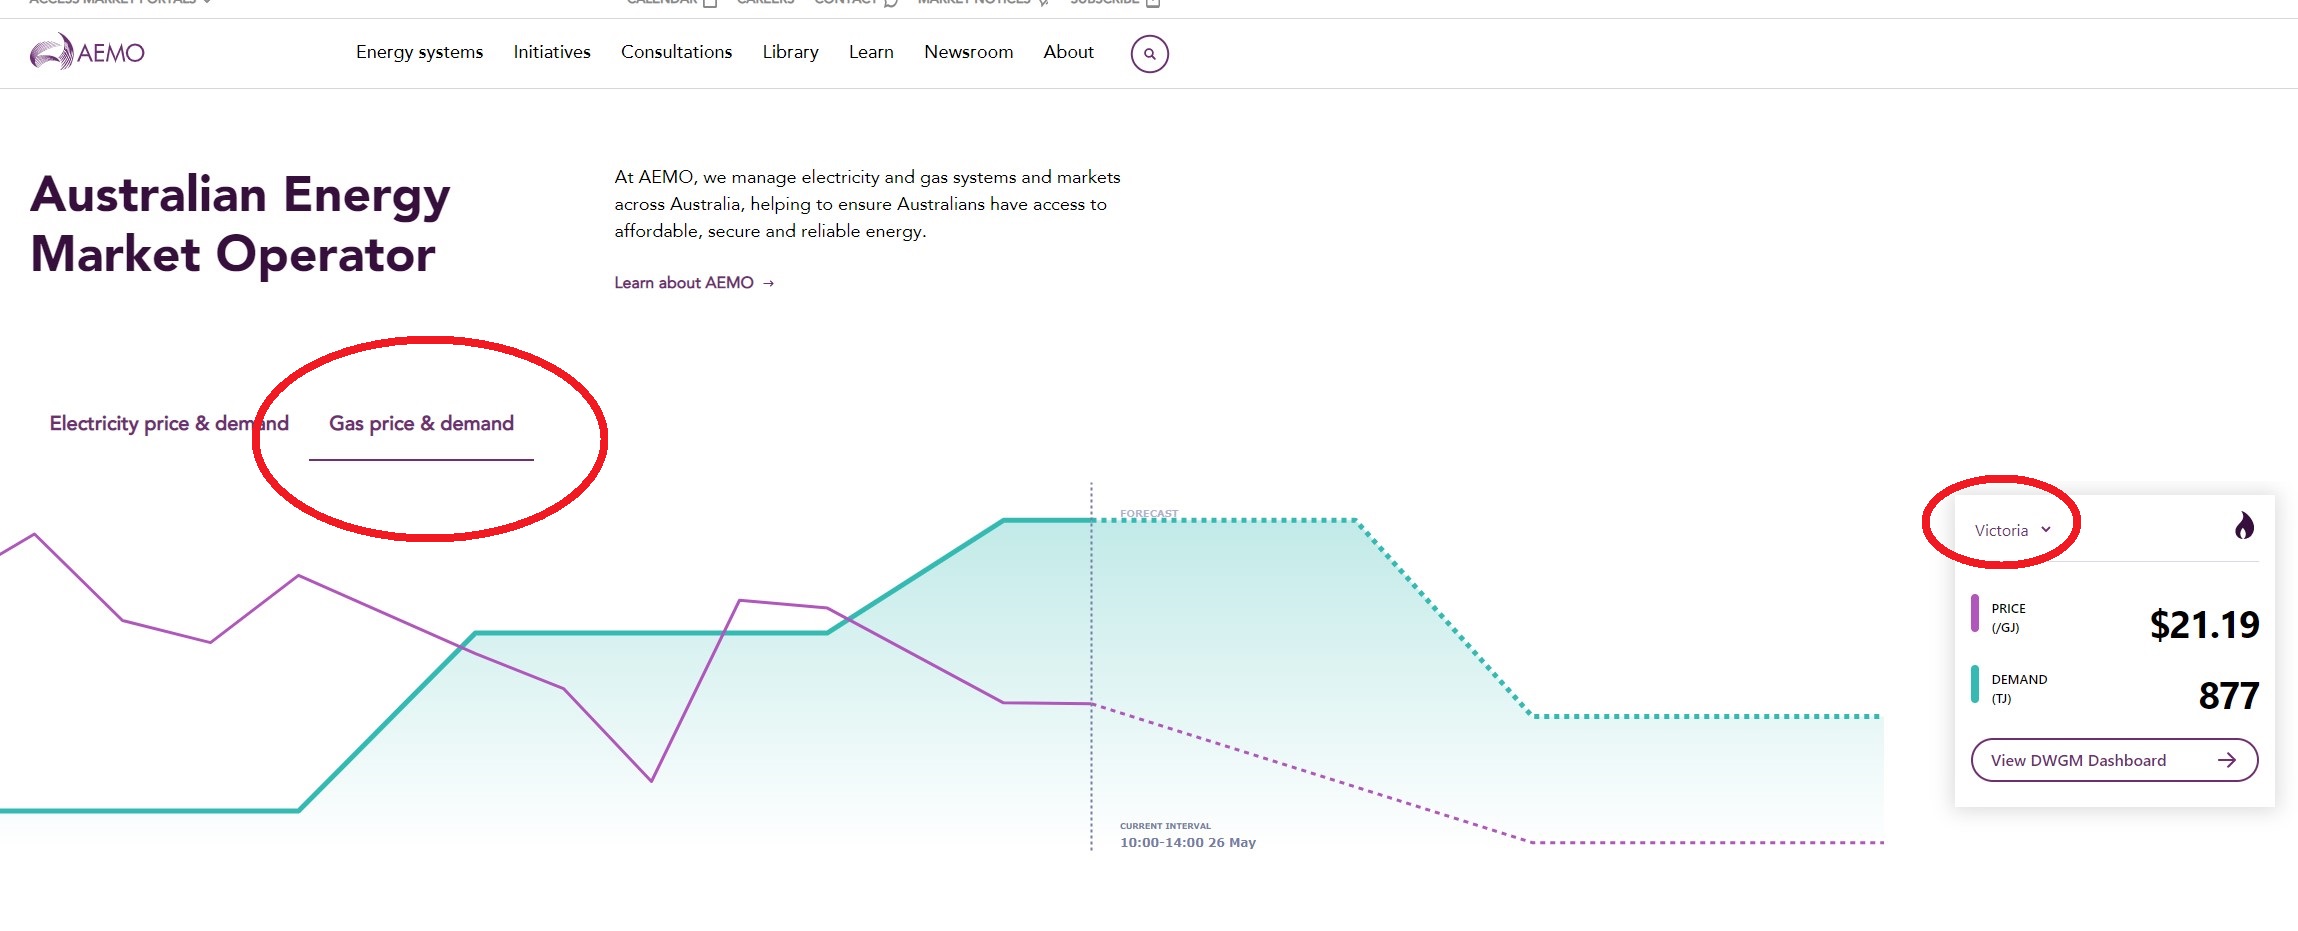The image size is (2298, 931).
Task: Open the site search magnifier icon
Action: 1149,54
